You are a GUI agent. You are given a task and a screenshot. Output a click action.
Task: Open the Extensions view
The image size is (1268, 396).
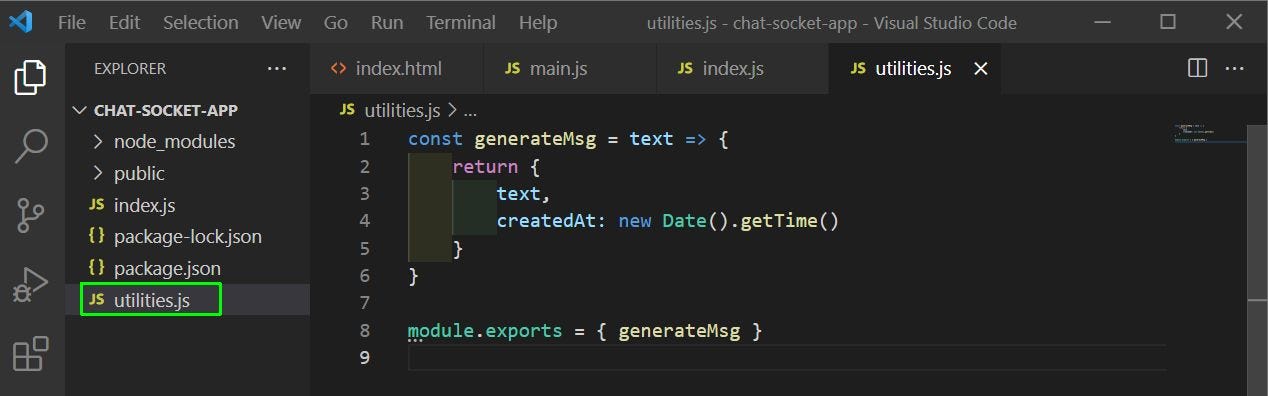tap(31, 354)
